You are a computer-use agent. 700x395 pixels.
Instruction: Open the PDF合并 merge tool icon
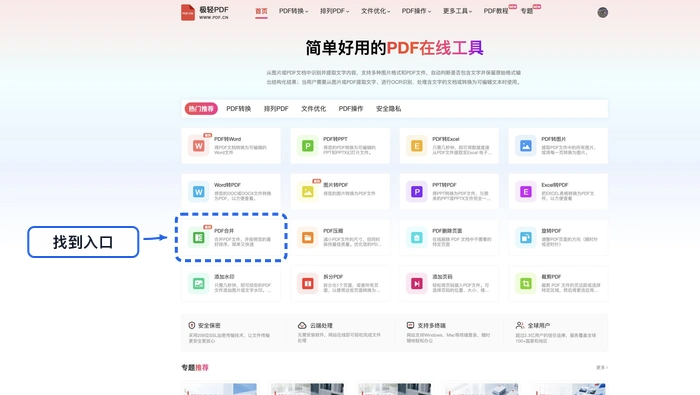click(x=199, y=237)
